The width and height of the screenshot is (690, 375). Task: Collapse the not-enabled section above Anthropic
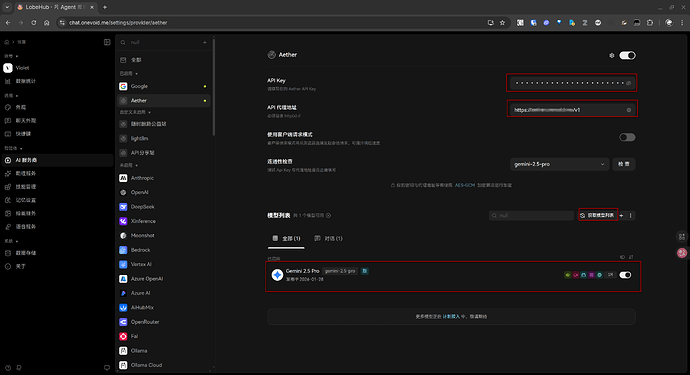128,165
